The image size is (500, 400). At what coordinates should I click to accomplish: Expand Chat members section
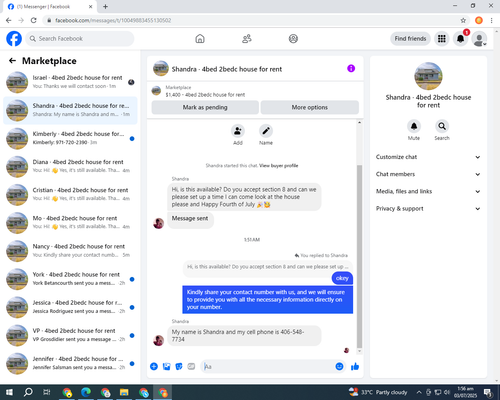tap(428, 174)
